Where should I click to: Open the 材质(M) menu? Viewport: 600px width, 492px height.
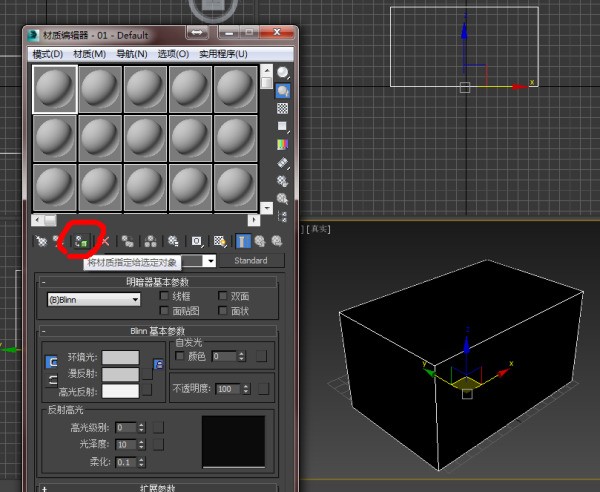point(89,54)
